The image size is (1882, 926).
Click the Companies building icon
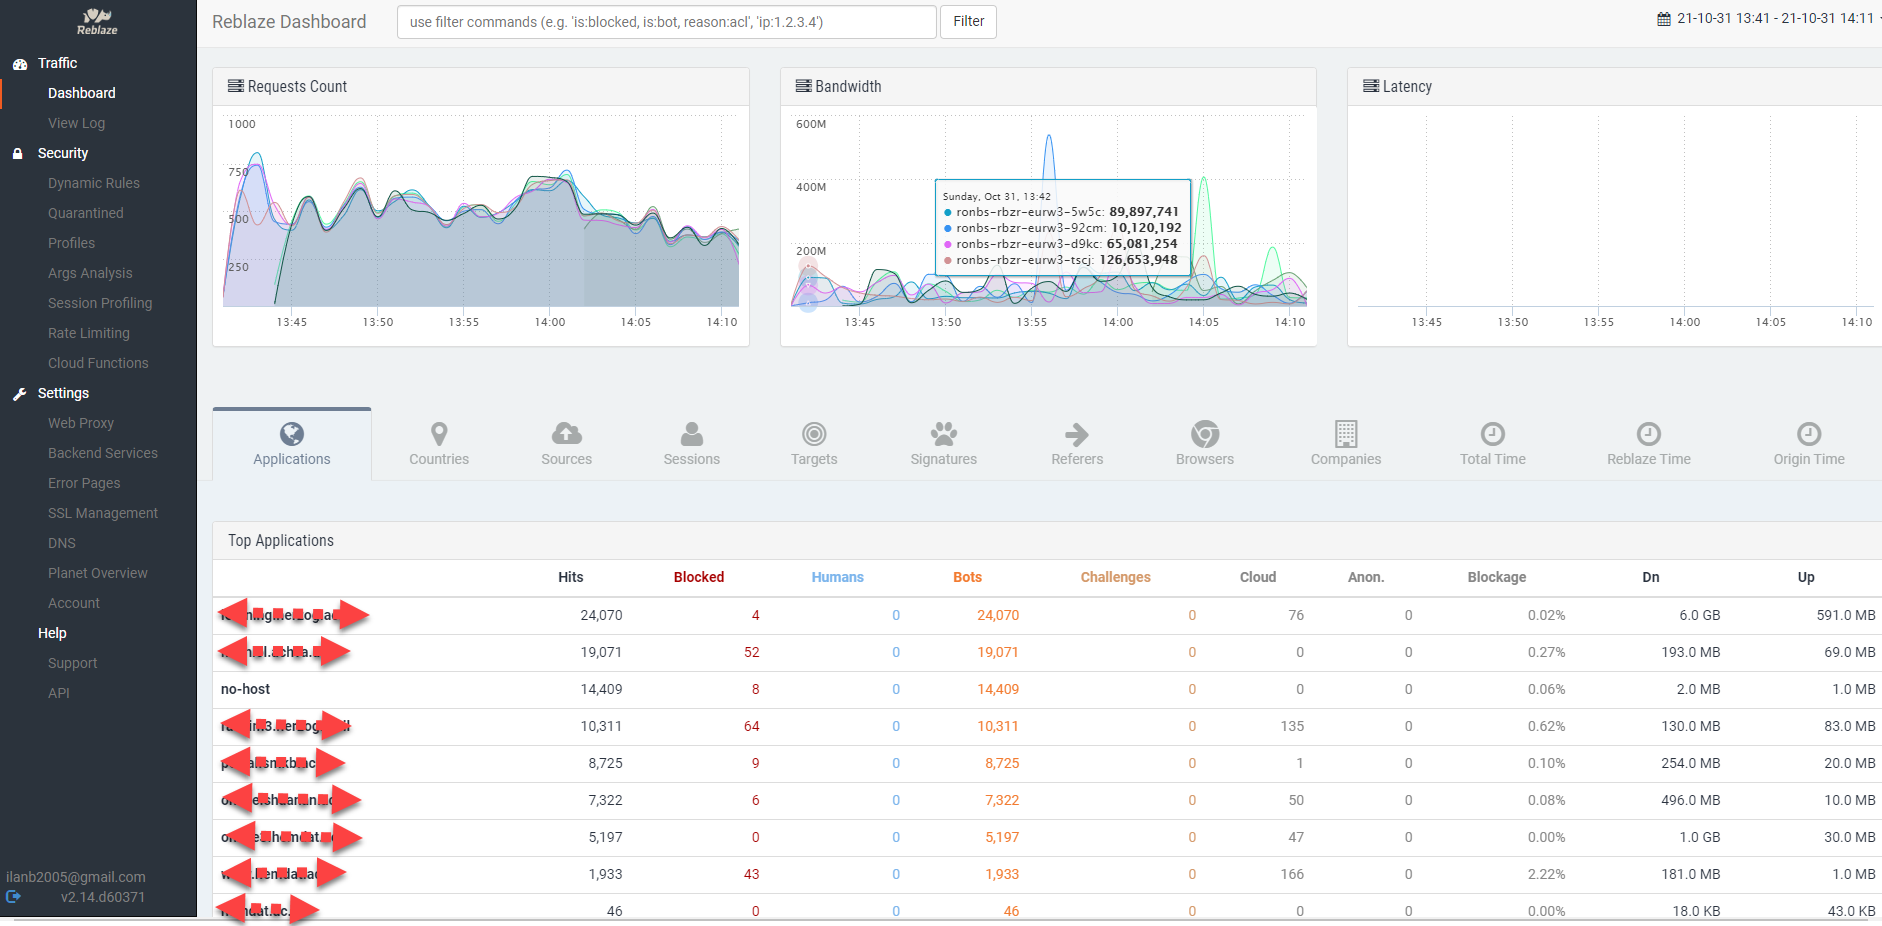tap(1346, 434)
